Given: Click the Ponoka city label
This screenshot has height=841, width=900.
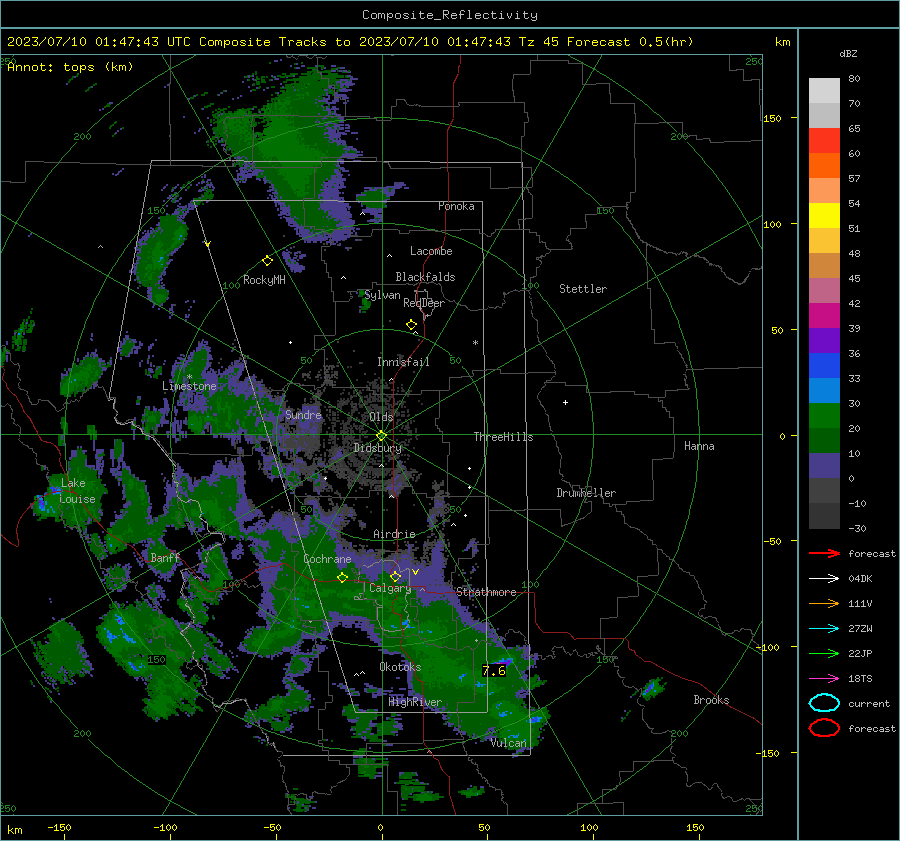Looking at the screenshot, I should [x=456, y=206].
